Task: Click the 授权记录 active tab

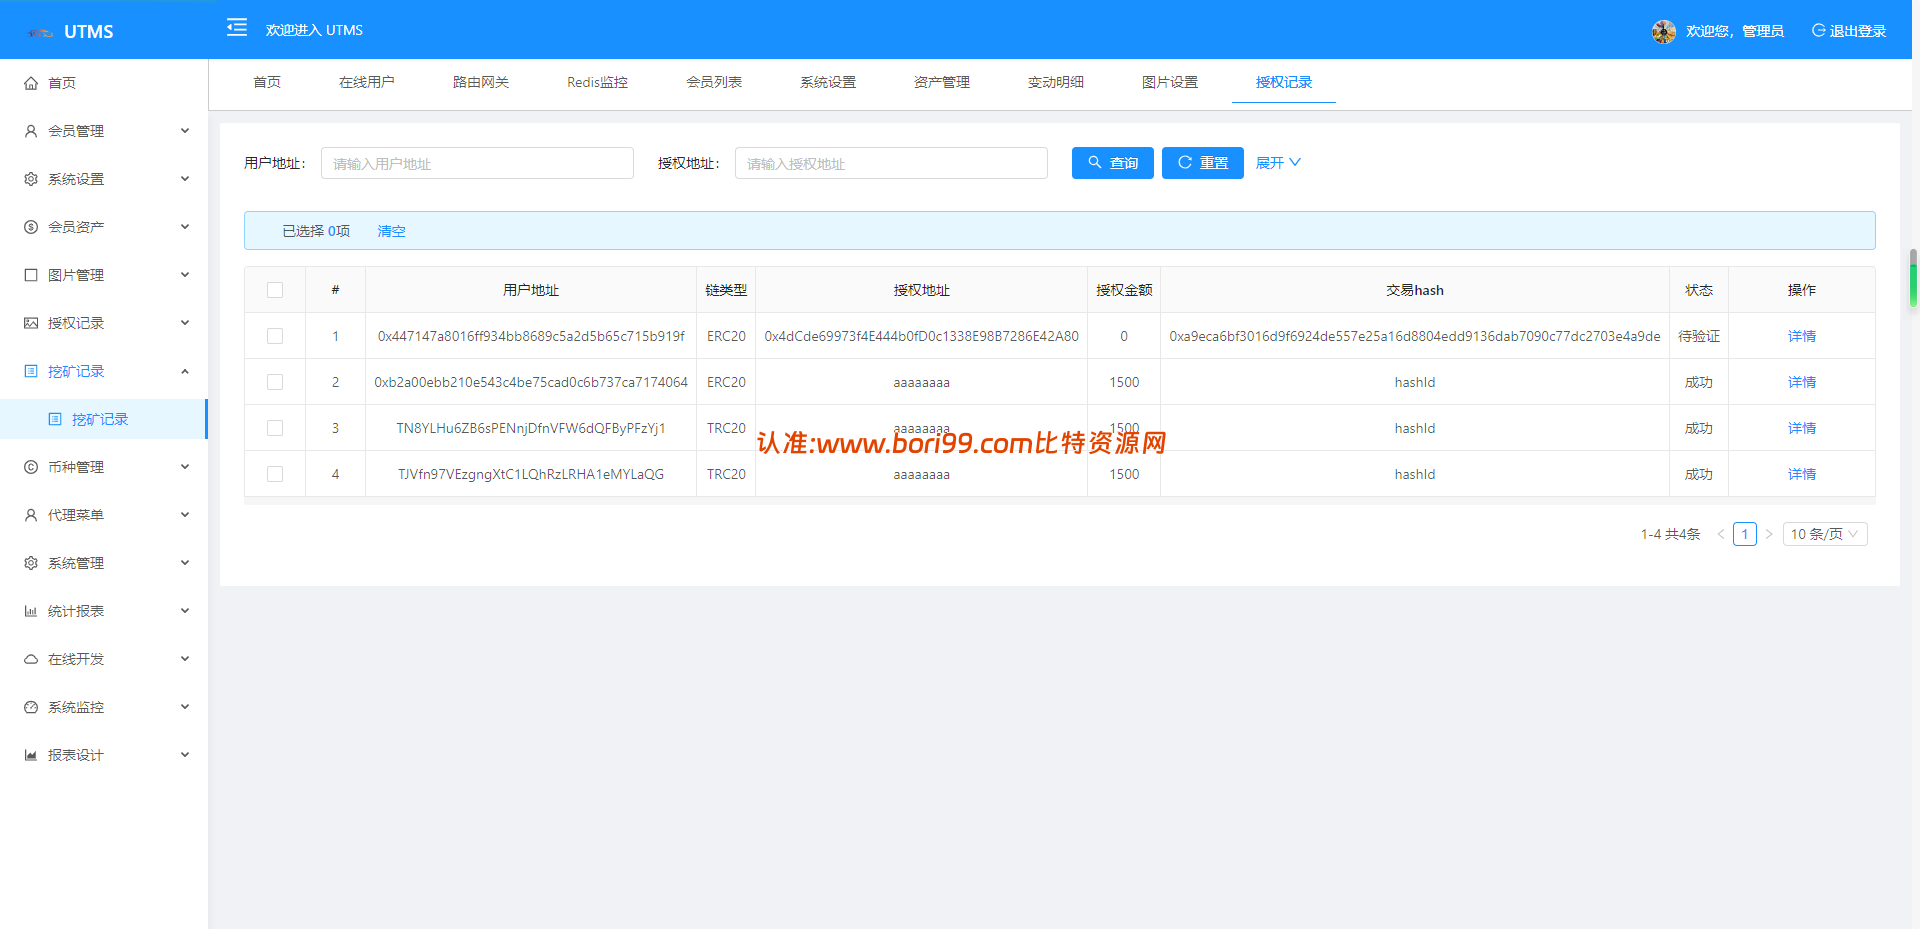Action: pos(1284,82)
